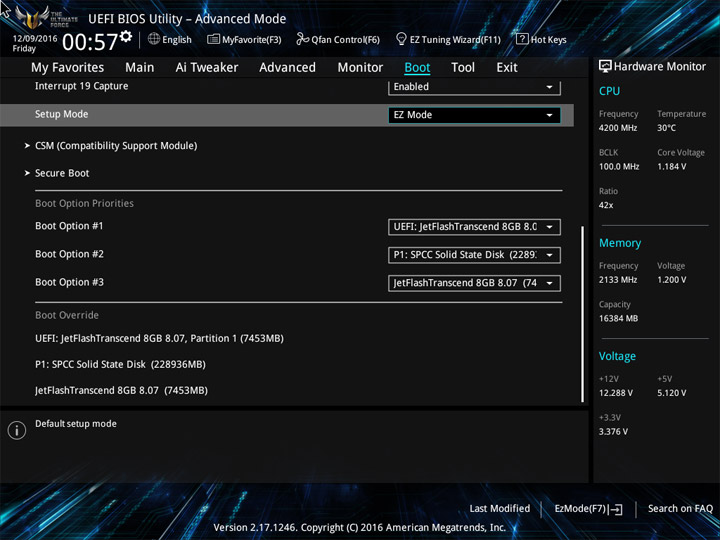
Task: Click the Boot Option Priorities heading
Action: coord(84,203)
